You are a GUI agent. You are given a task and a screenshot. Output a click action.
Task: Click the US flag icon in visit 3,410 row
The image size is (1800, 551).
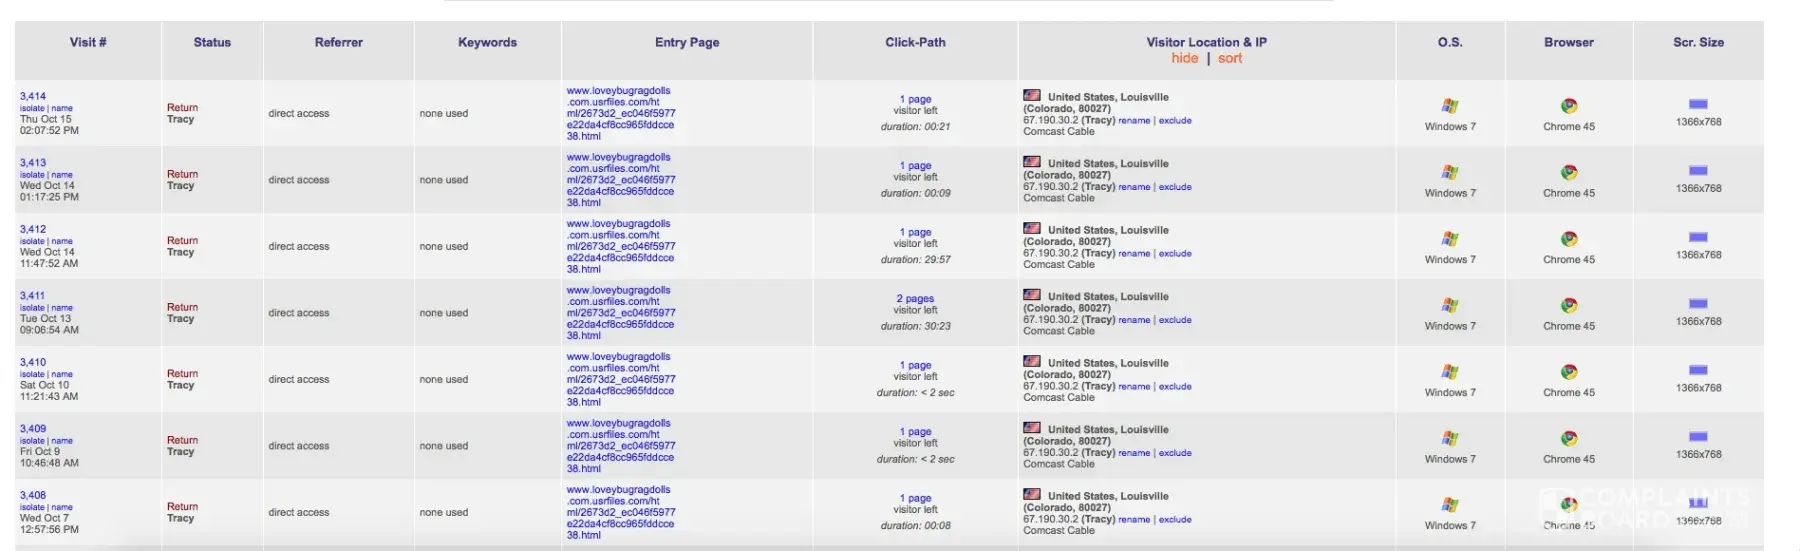click(x=1031, y=362)
